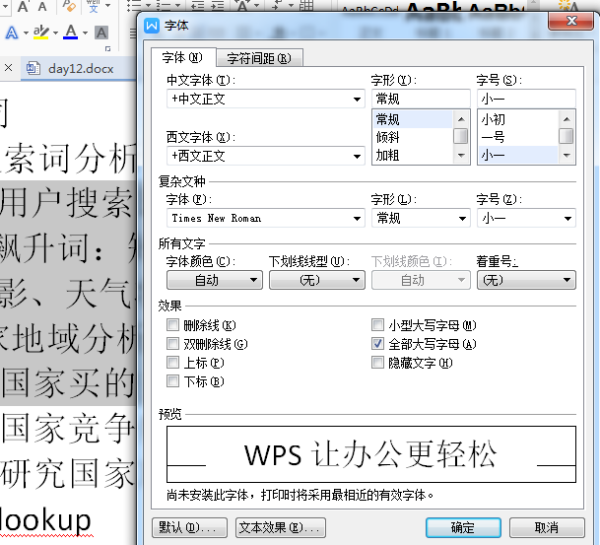Open the 下划线线型 dropdown
600x545 pixels.
[317, 280]
